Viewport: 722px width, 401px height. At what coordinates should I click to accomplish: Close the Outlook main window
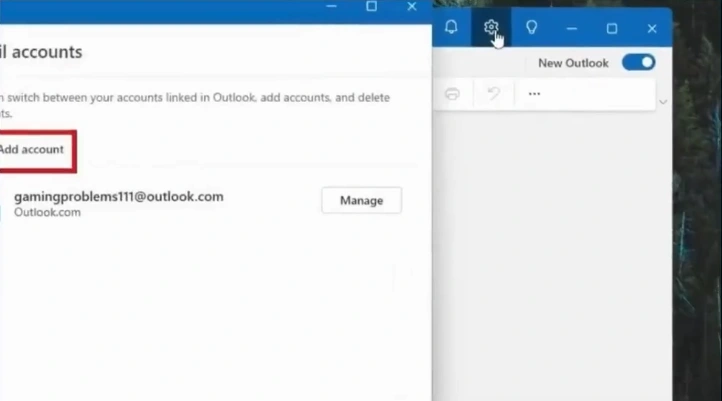click(652, 29)
